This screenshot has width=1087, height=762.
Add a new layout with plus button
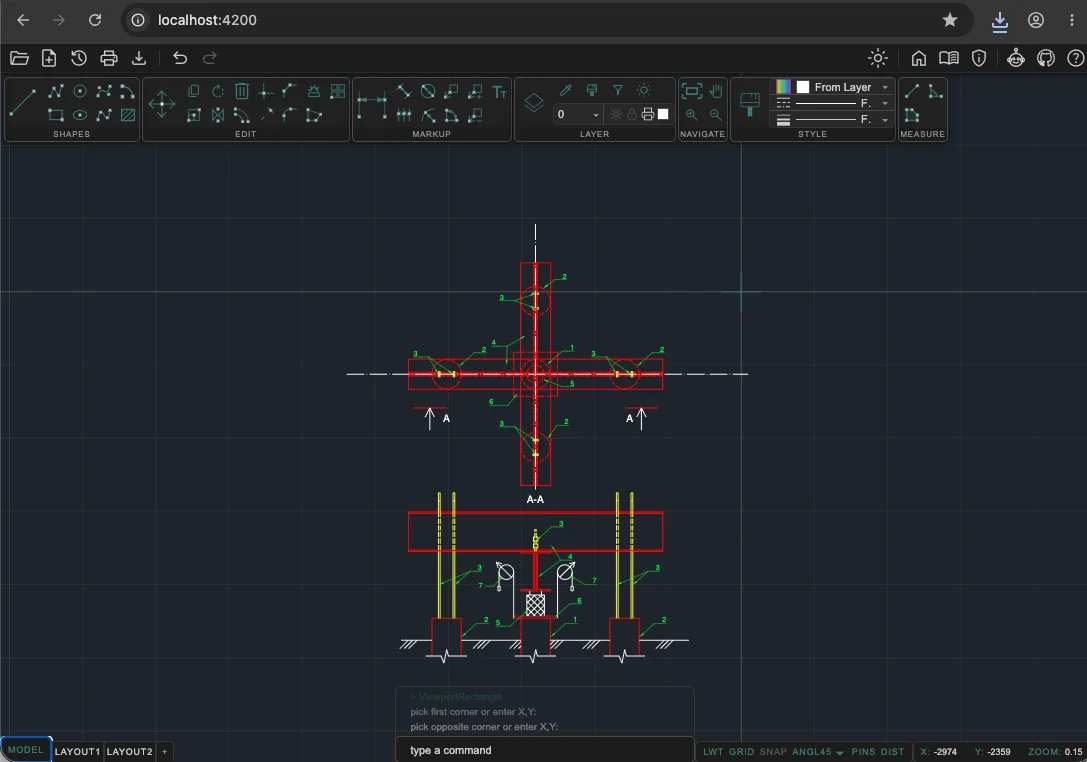164,752
